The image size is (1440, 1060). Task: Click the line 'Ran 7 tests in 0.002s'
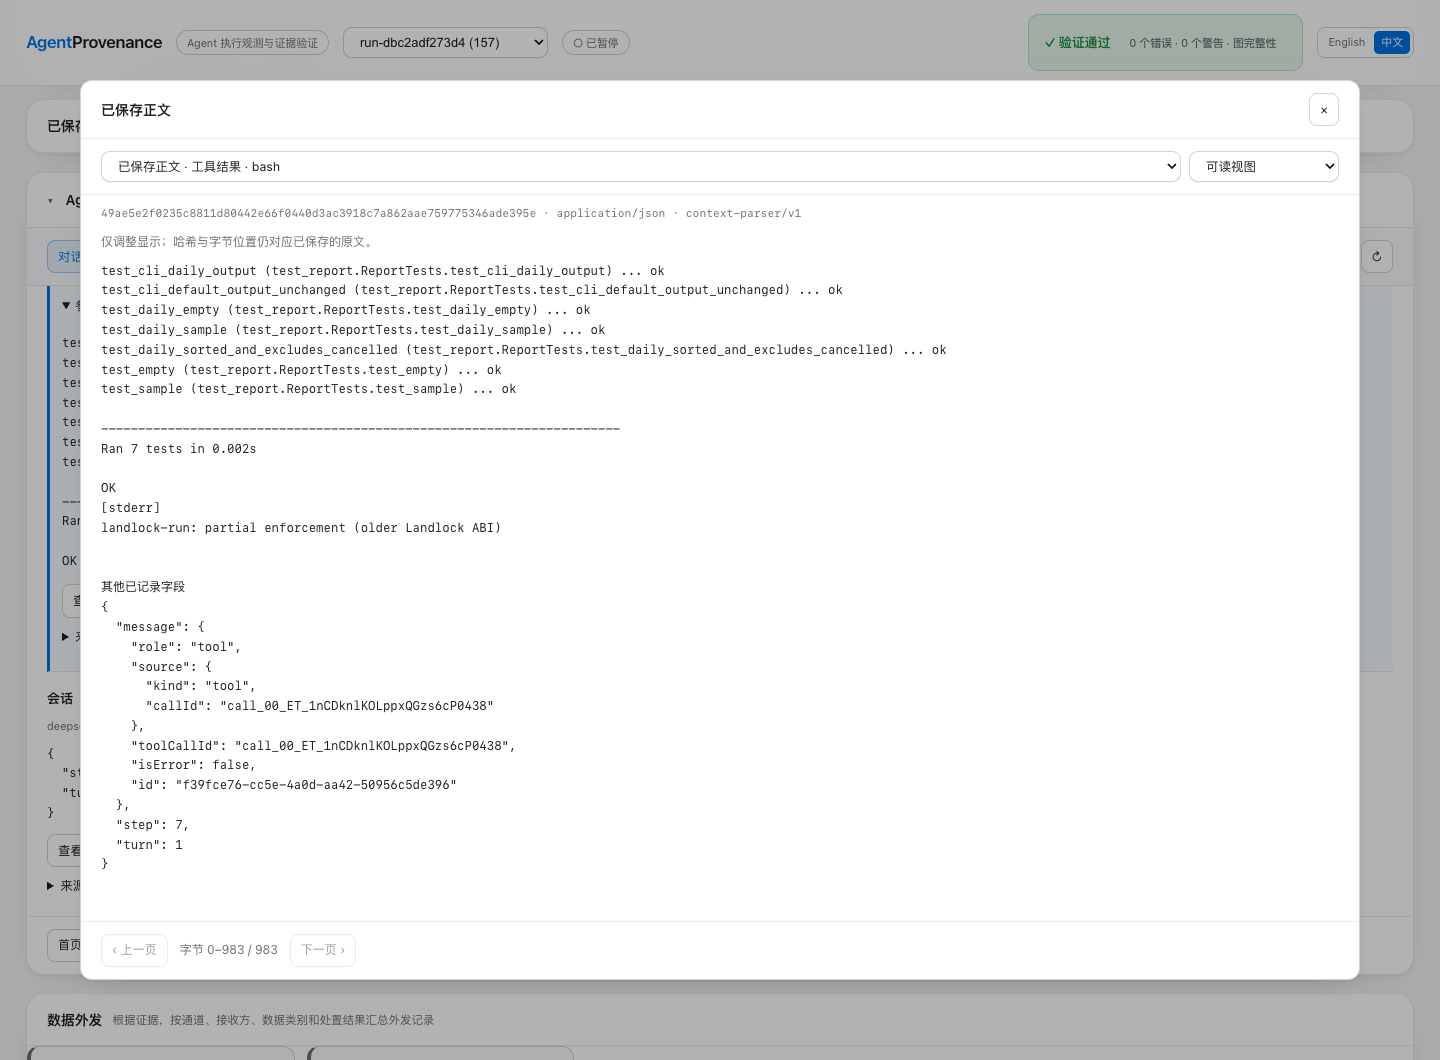[179, 449]
